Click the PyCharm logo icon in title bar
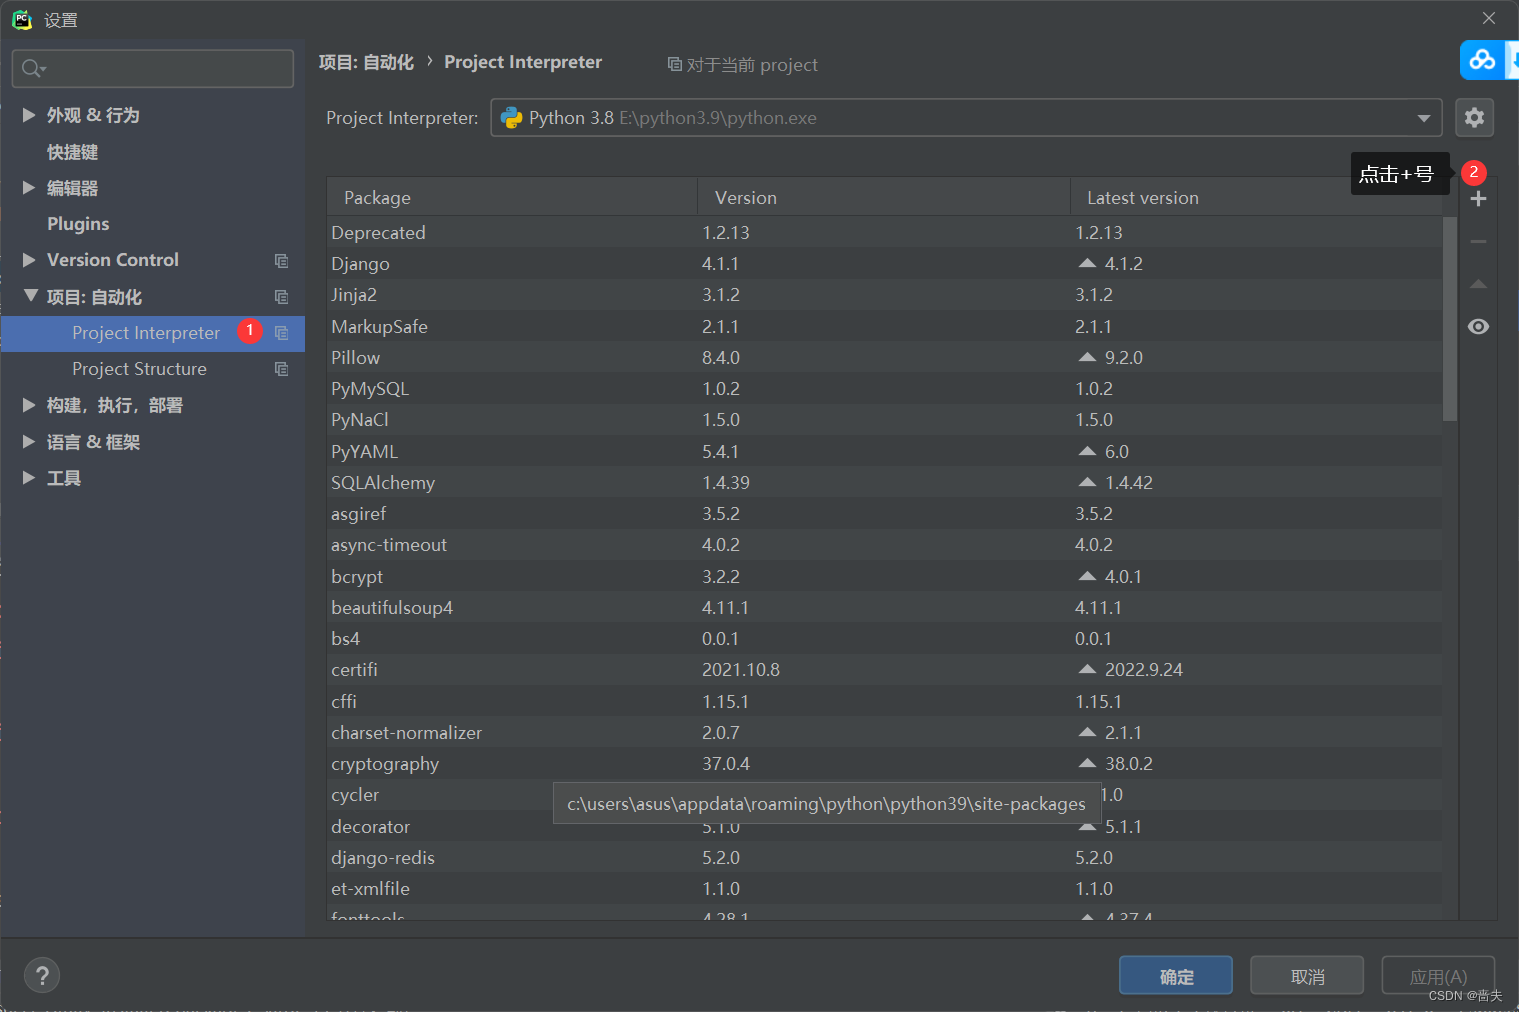 tap(22, 18)
